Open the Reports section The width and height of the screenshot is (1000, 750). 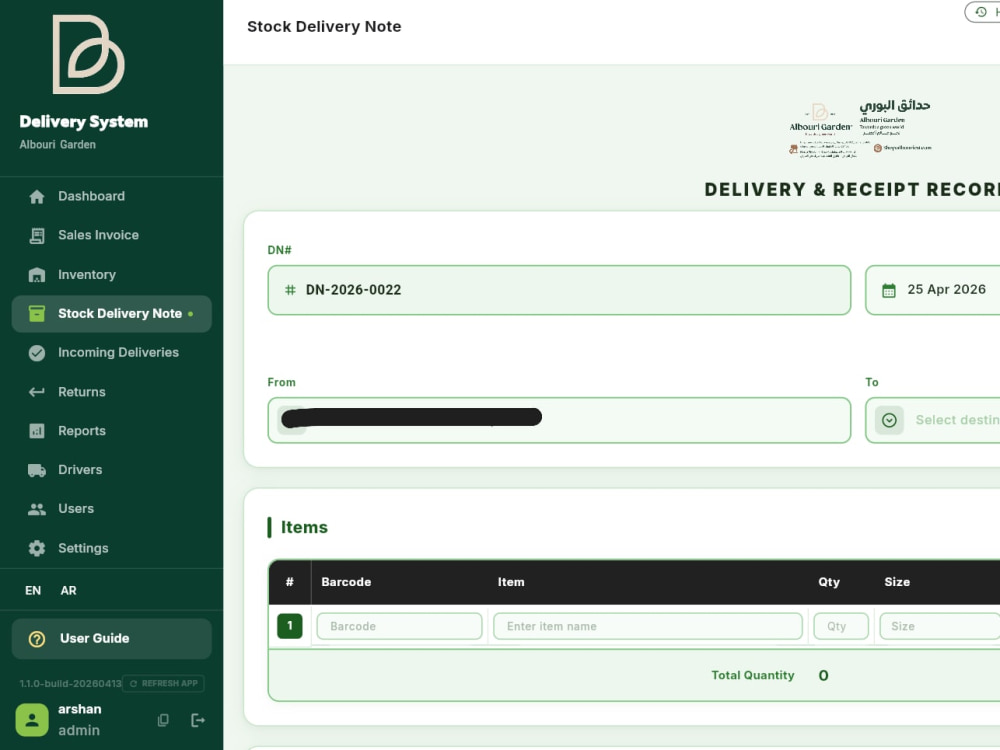pos(112,431)
